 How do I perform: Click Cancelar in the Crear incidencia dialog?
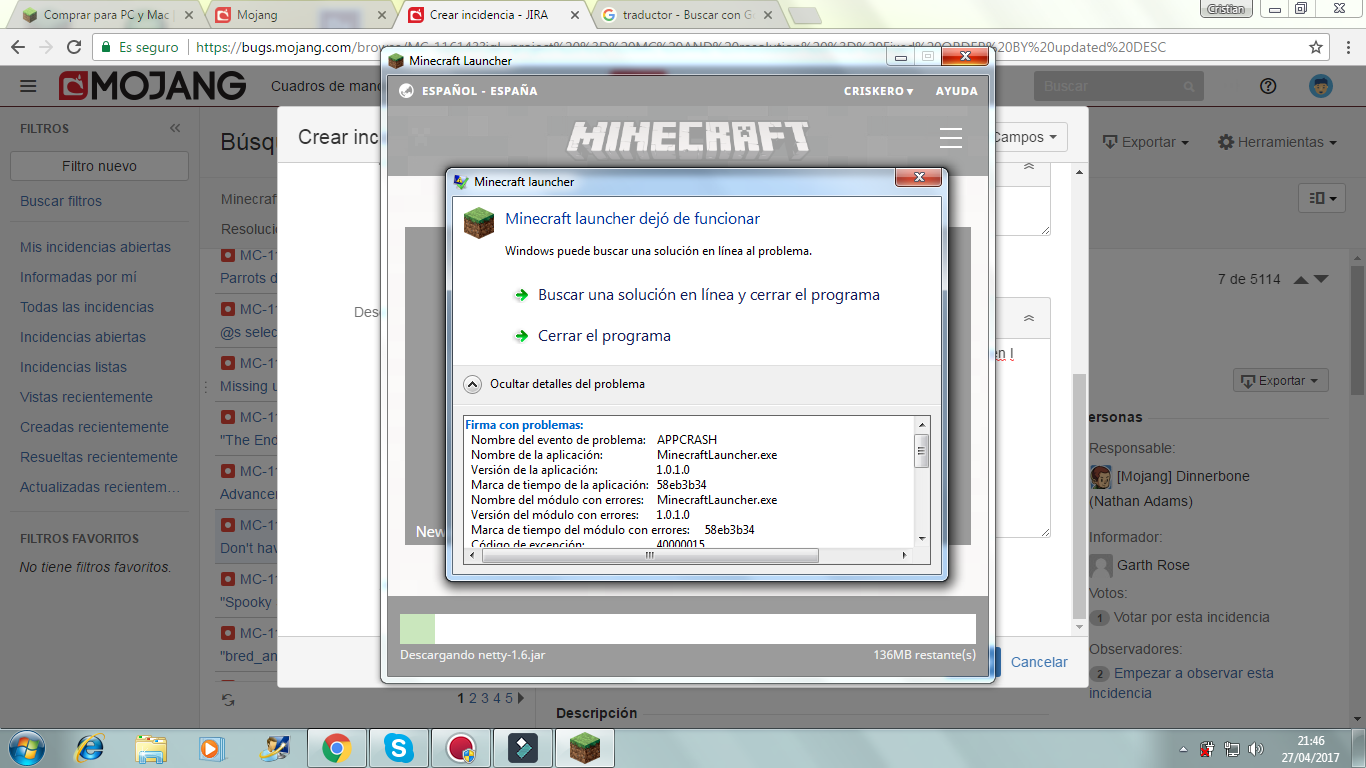click(x=1039, y=662)
